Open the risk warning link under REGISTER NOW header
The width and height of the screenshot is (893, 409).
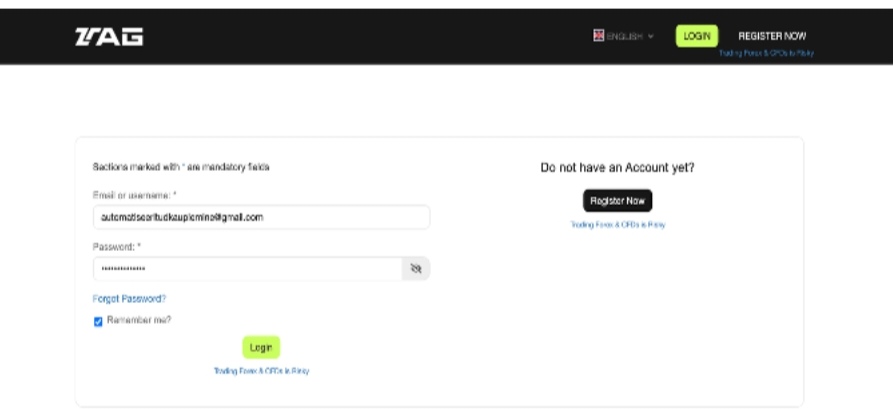[x=766, y=53]
